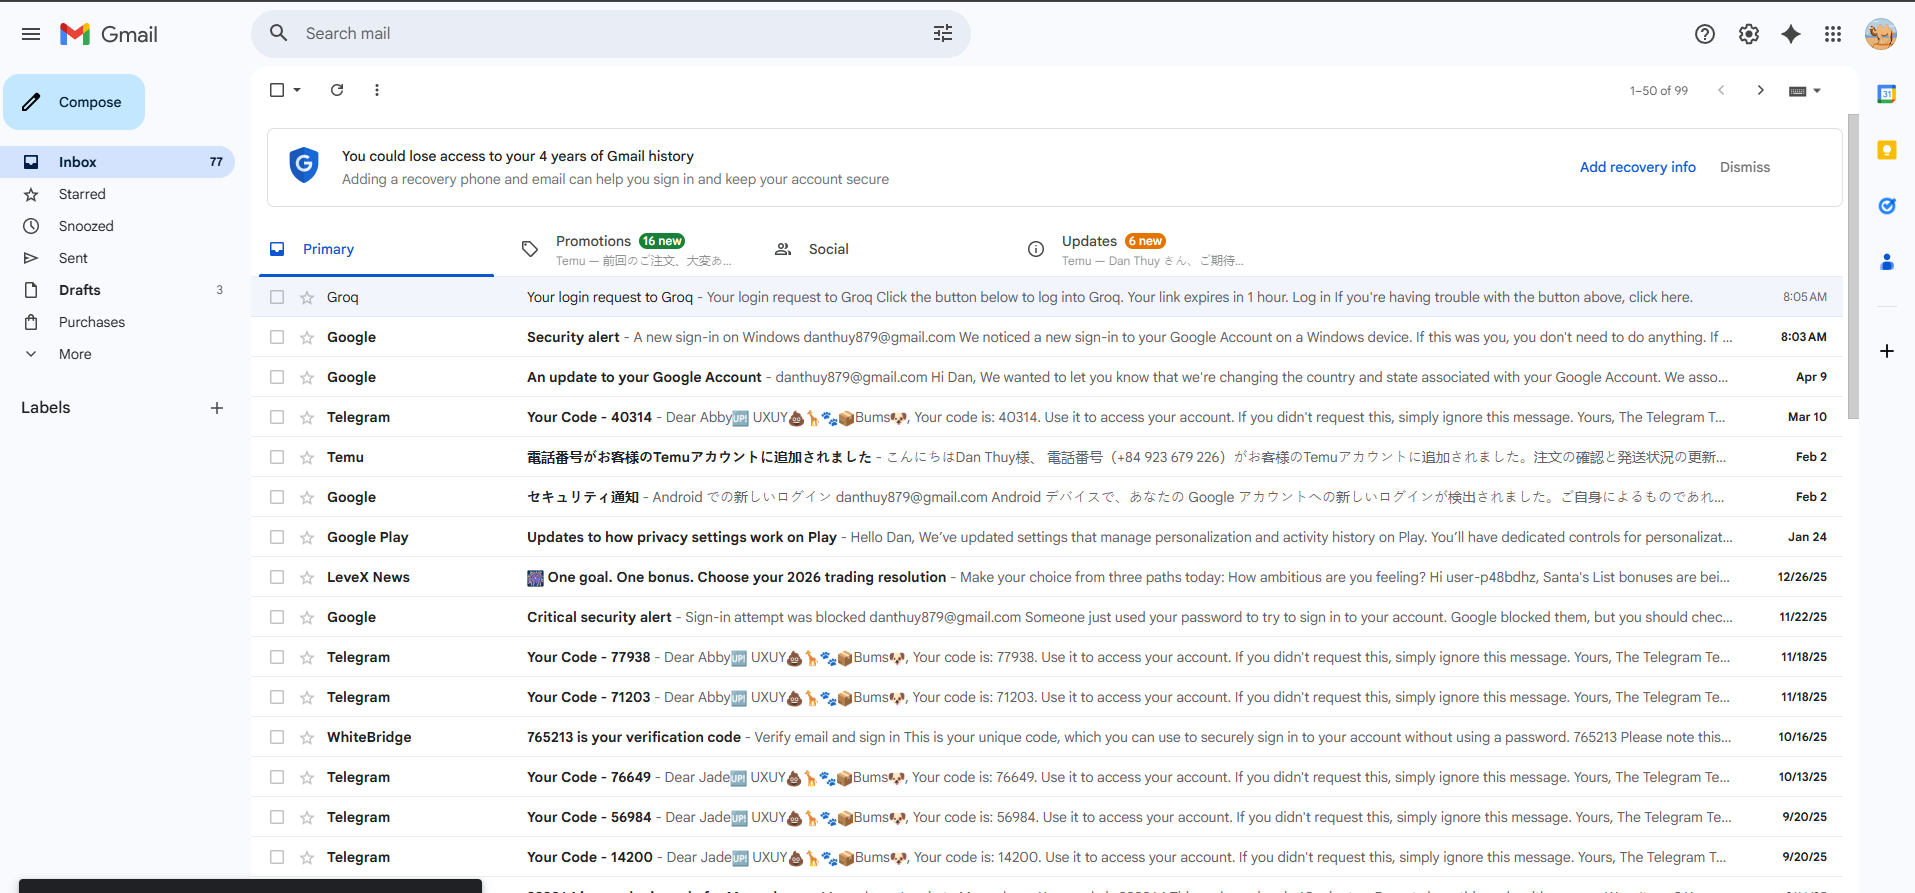The image size is (1915, 893).
Task: Select the WhiteBridge email checkbox
Action: click(x=277, y=737)
